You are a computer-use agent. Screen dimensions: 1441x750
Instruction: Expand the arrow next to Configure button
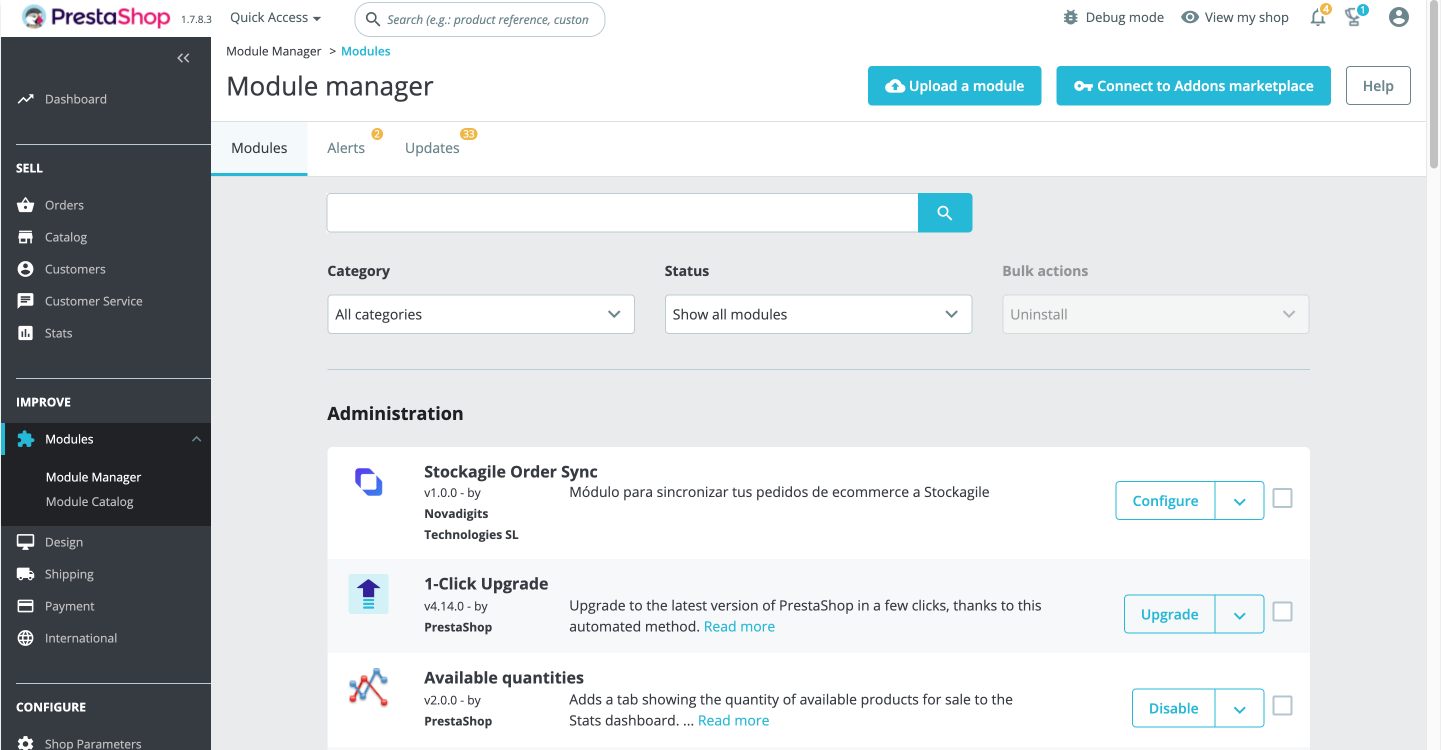click(1239, 501)
